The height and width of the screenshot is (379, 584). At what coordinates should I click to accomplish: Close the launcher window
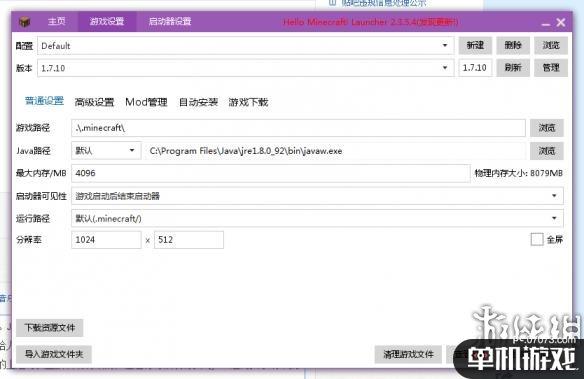pos(561,22)
